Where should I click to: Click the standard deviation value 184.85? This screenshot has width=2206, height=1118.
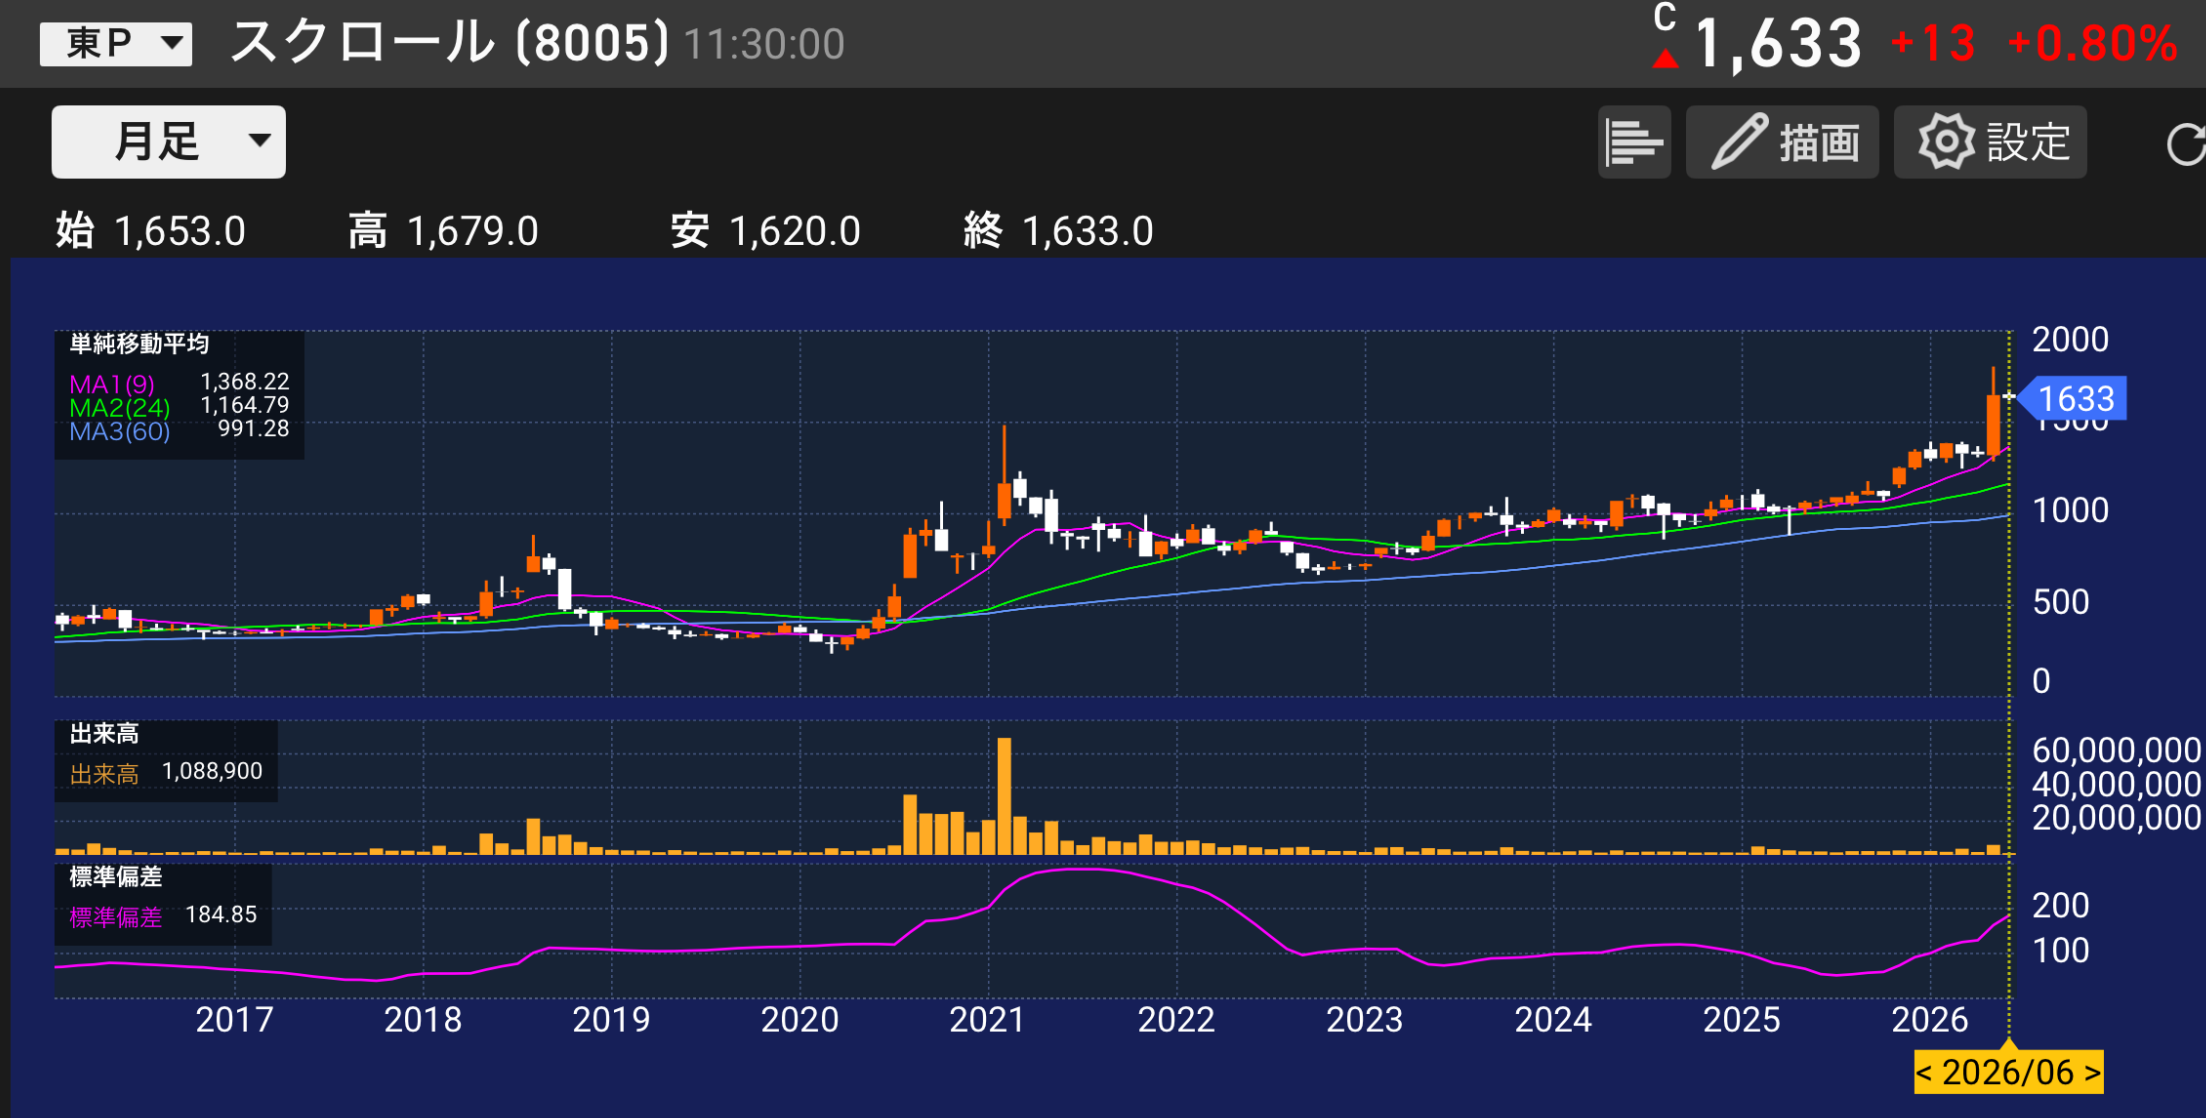221,914
